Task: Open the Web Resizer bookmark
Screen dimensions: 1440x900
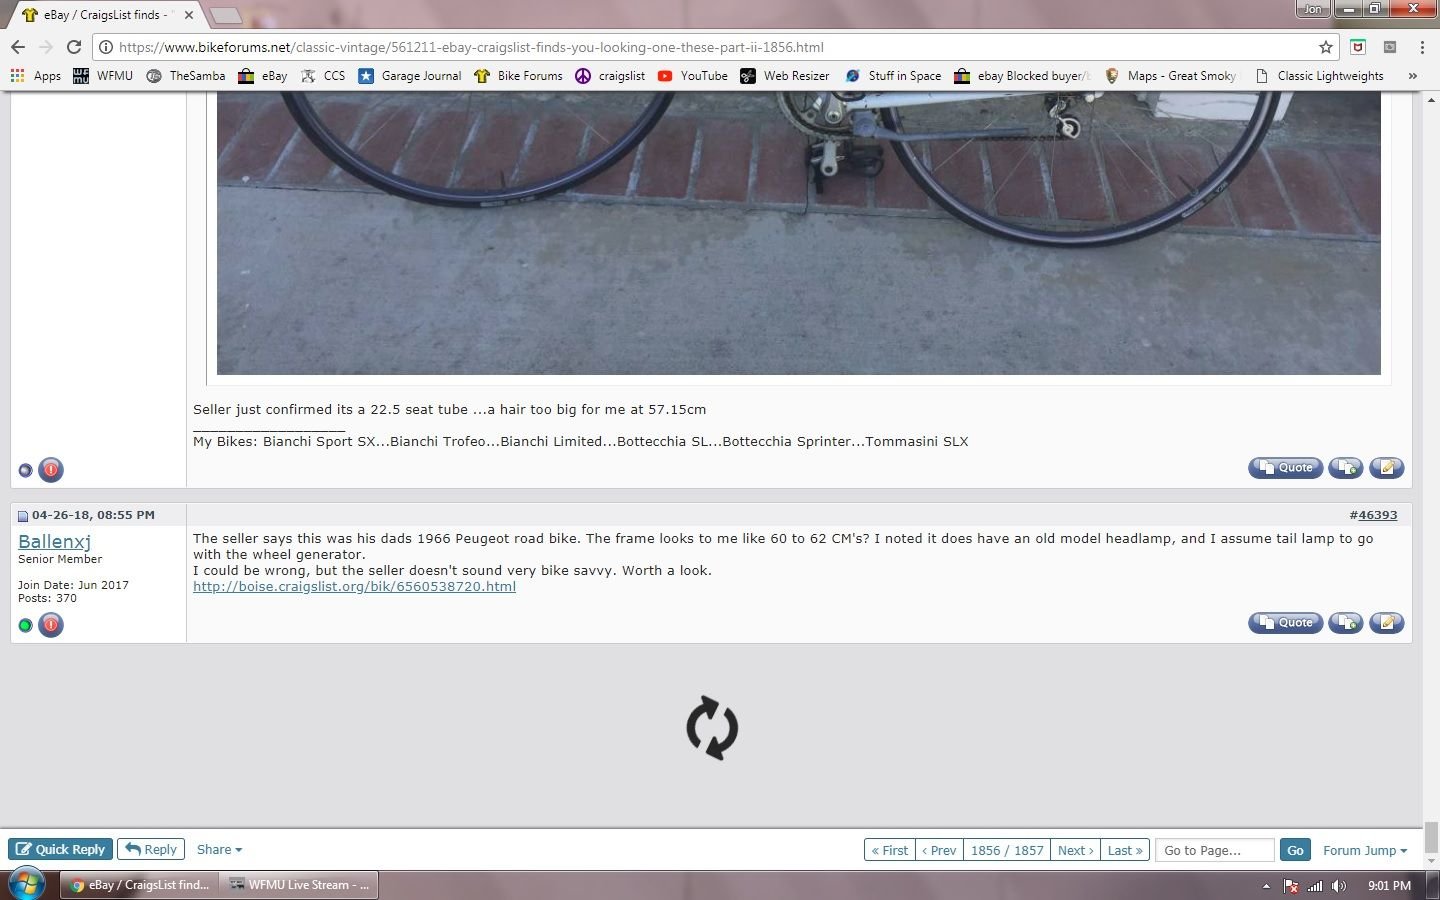Action: [x=785, y=76]
